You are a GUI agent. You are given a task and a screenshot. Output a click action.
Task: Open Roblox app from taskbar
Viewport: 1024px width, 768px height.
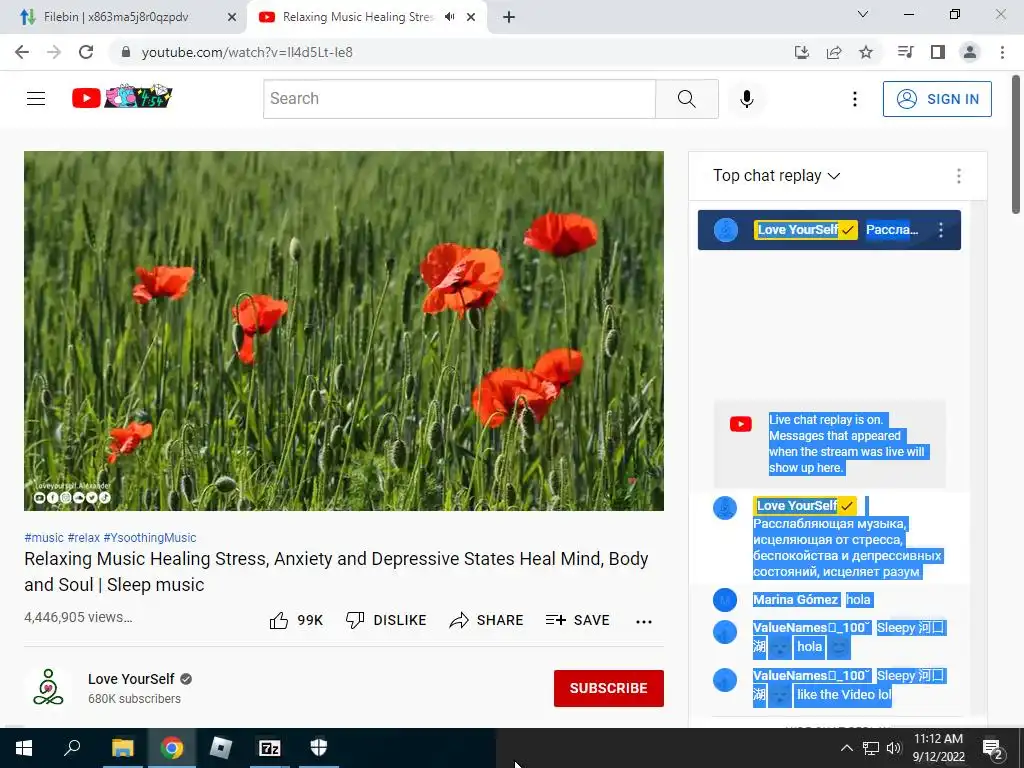pyautogui.click(x=220, y=748)
